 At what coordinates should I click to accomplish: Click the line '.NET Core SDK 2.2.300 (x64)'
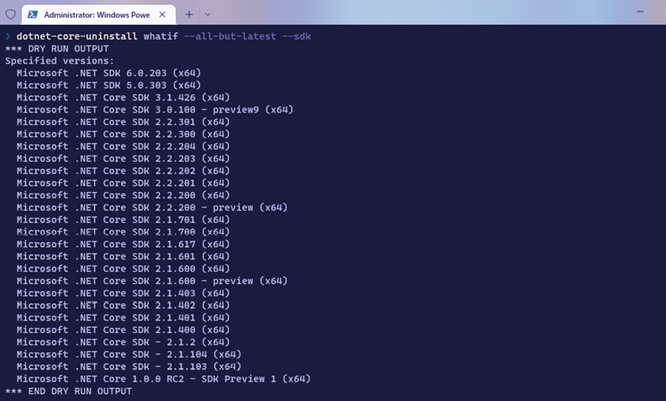point(123,134)
